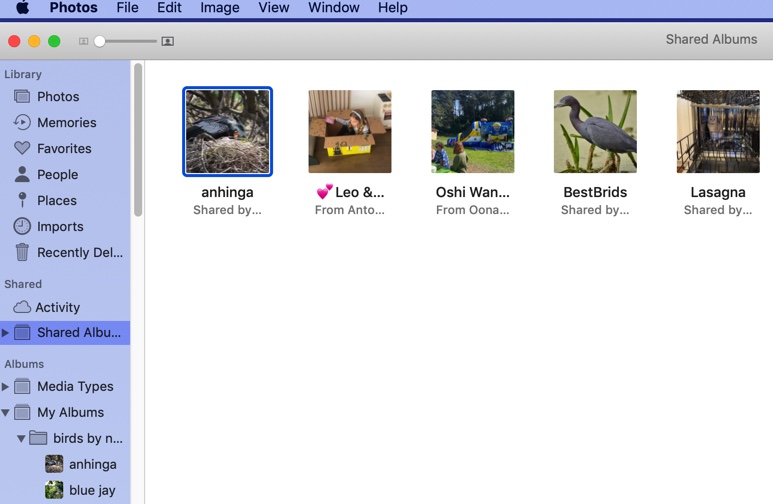Select the anhinga shared album thumbnail
The image size is (773, 504).
click(x=227, y=132)
